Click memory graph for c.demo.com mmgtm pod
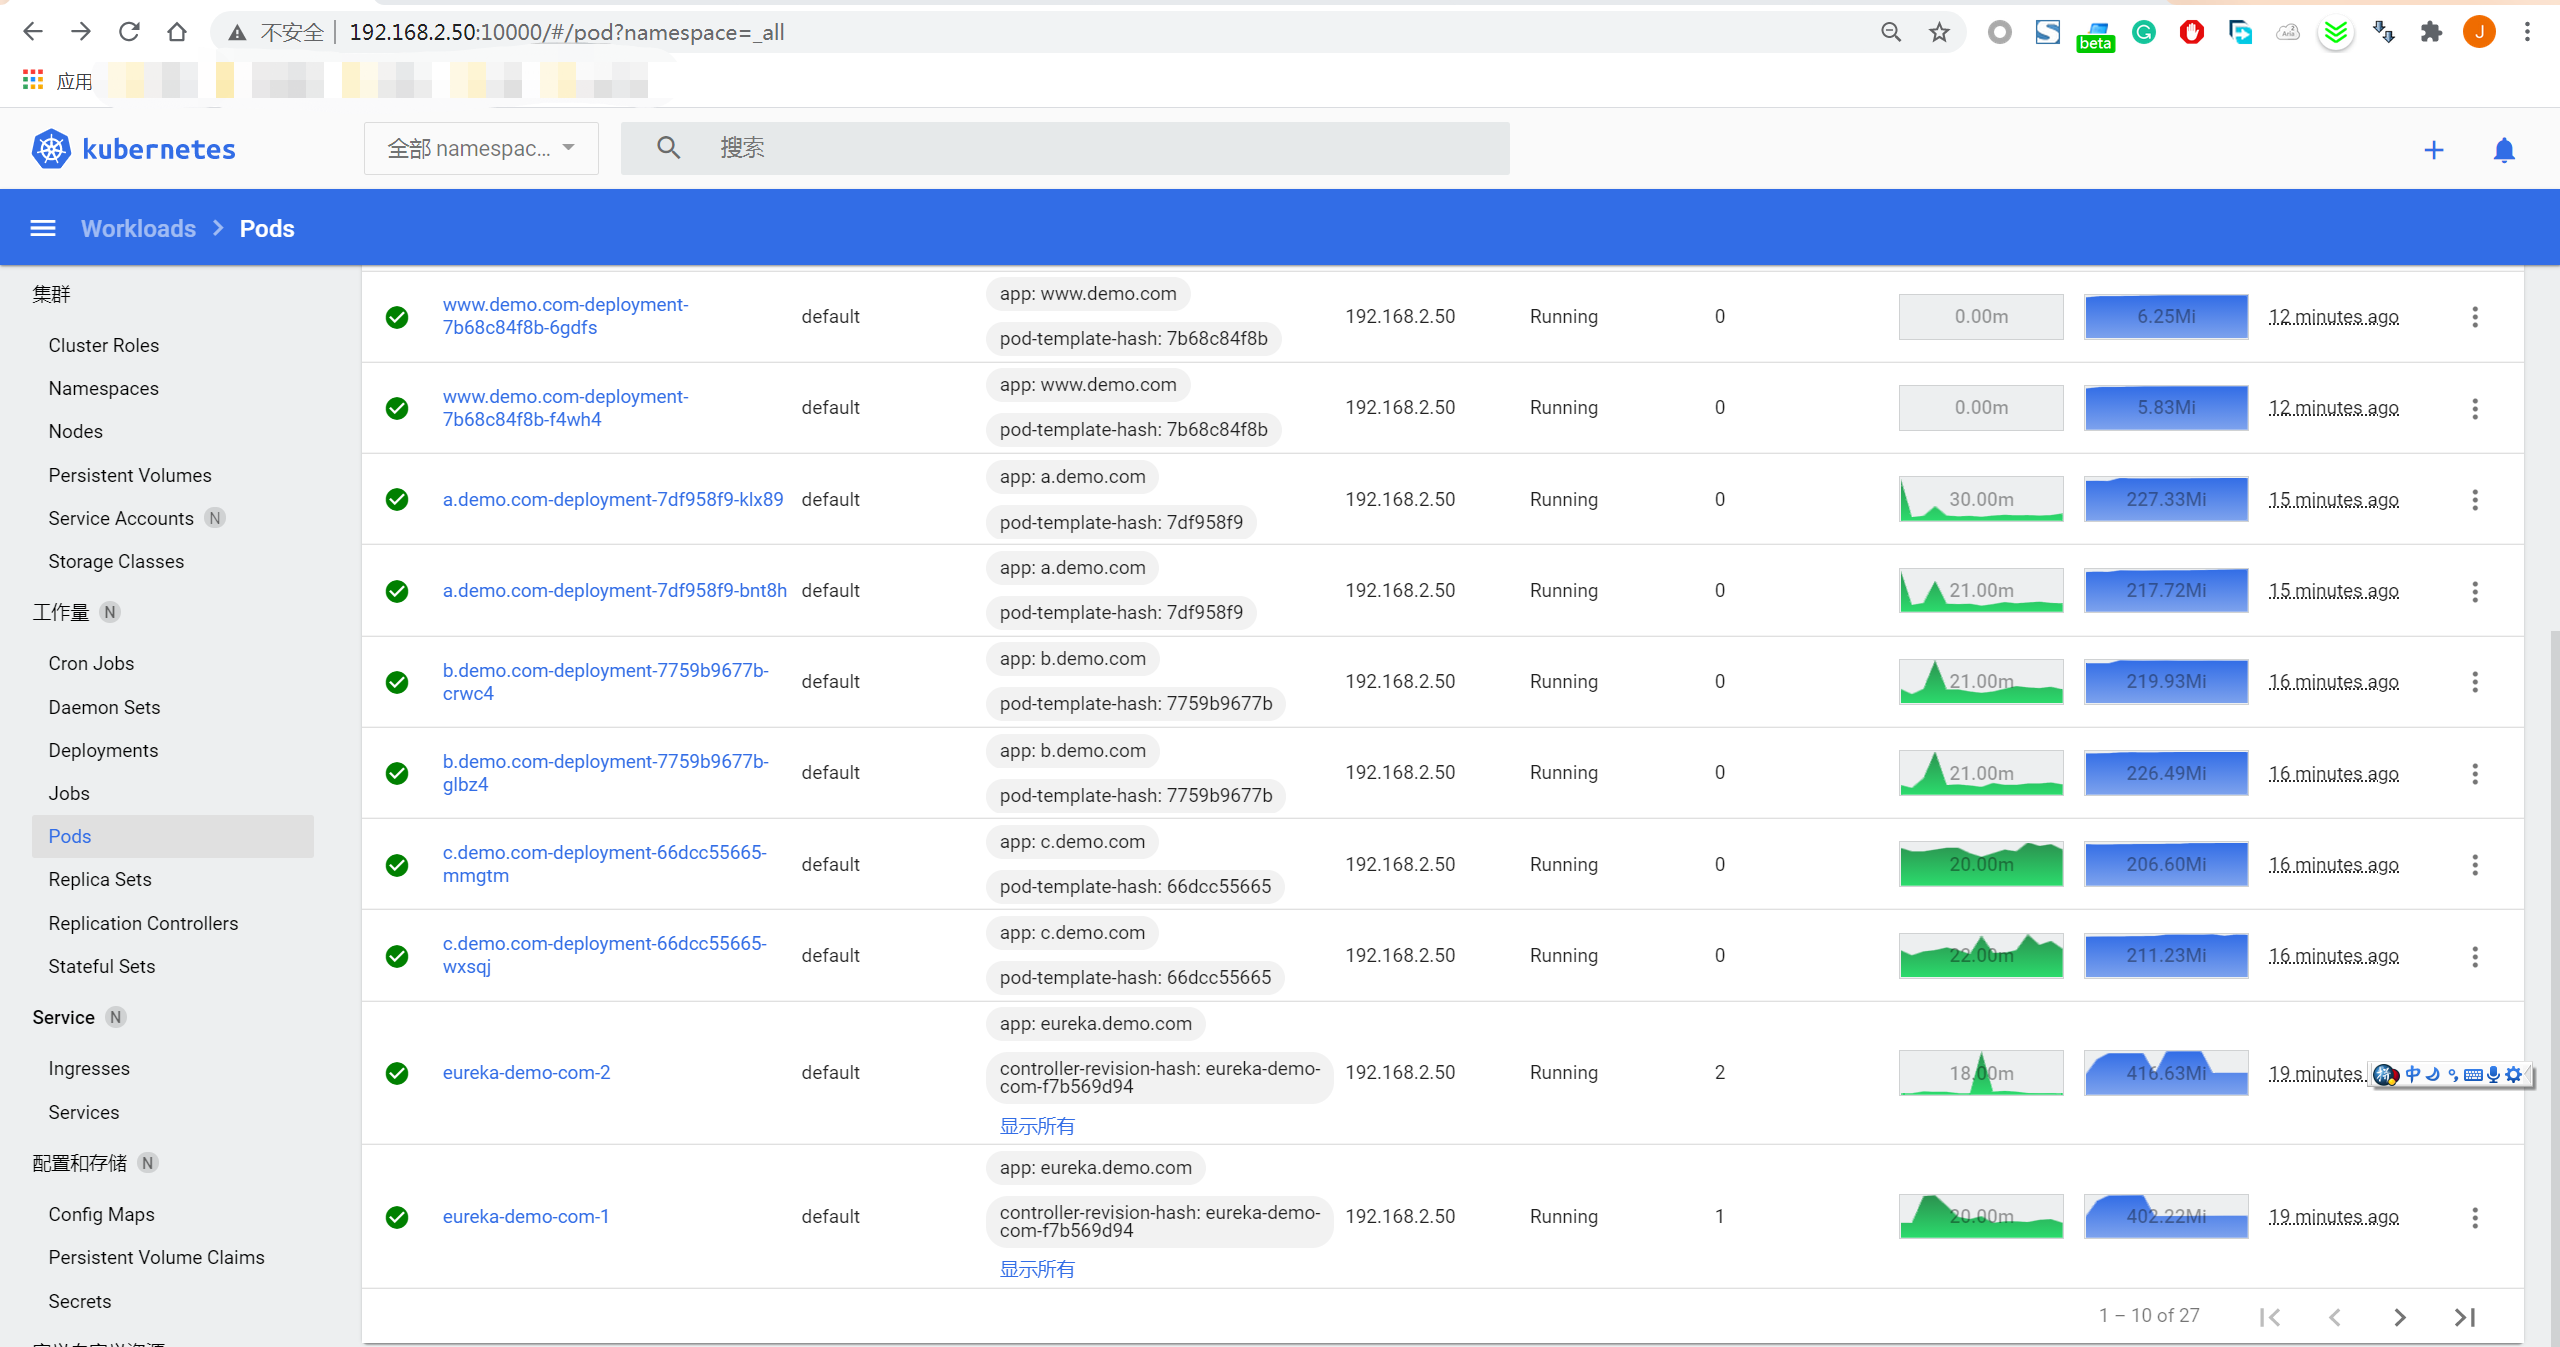2560x1347 pixels. coord(2166,864)
